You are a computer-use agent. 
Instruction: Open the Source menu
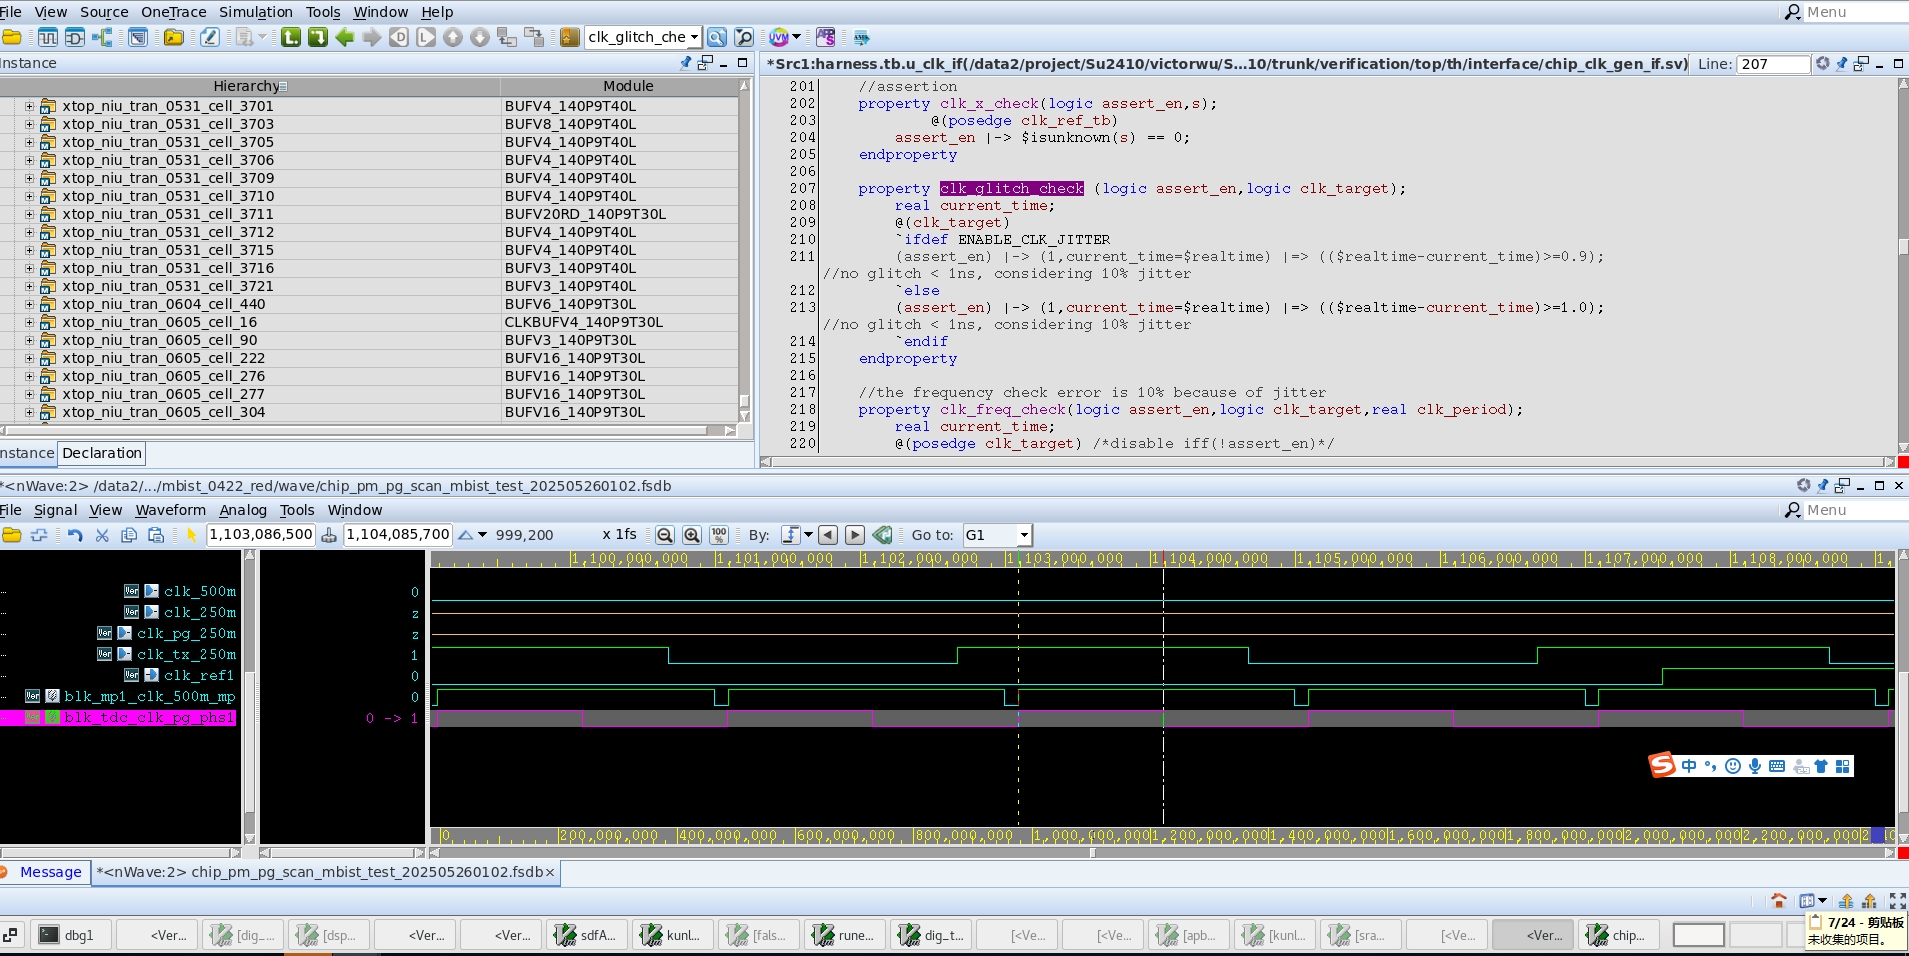pyautogui.click(x=104, y=12)
